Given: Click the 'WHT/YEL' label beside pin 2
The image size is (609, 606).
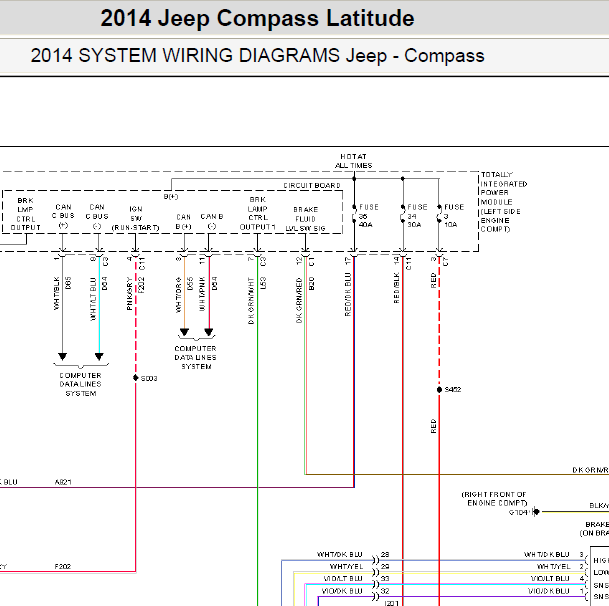Looking at the screenshot, I should pyautogui.click(x=553, y=567).
